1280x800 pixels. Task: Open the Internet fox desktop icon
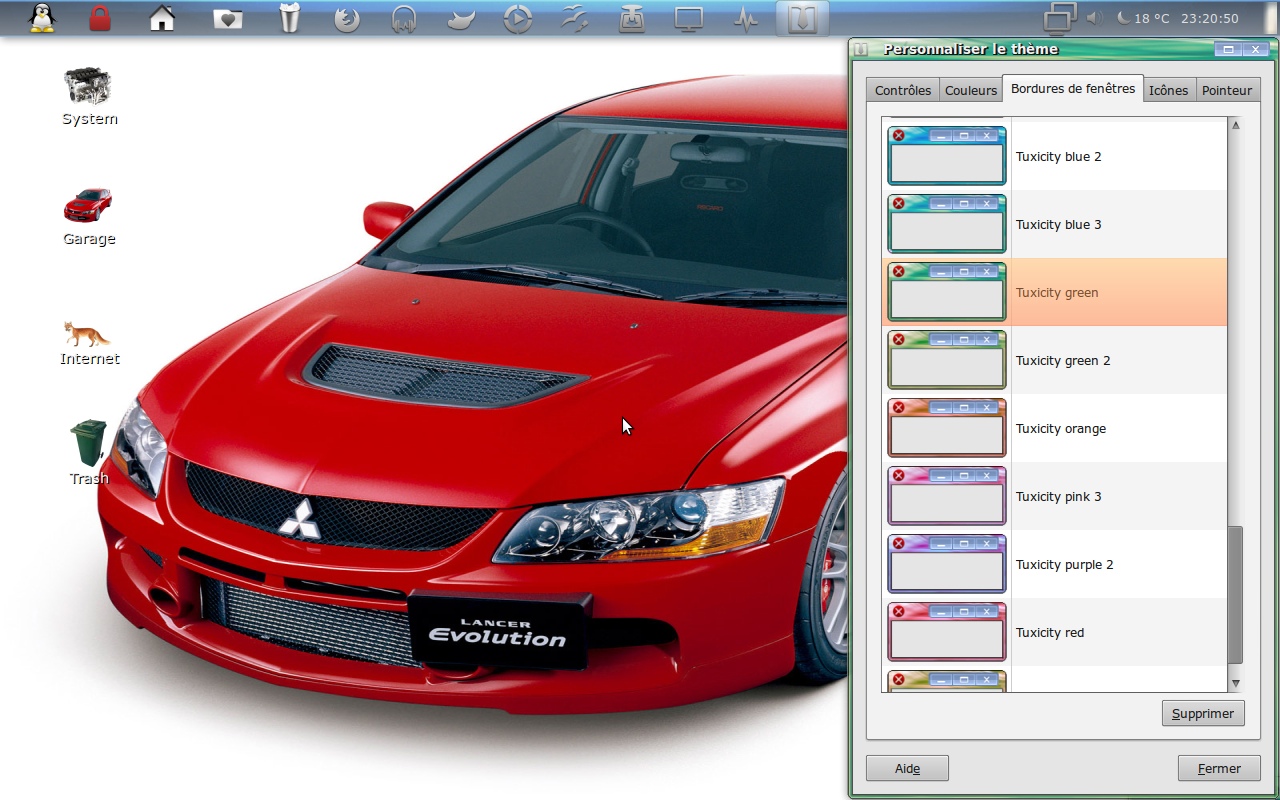[x=89, y=343]
